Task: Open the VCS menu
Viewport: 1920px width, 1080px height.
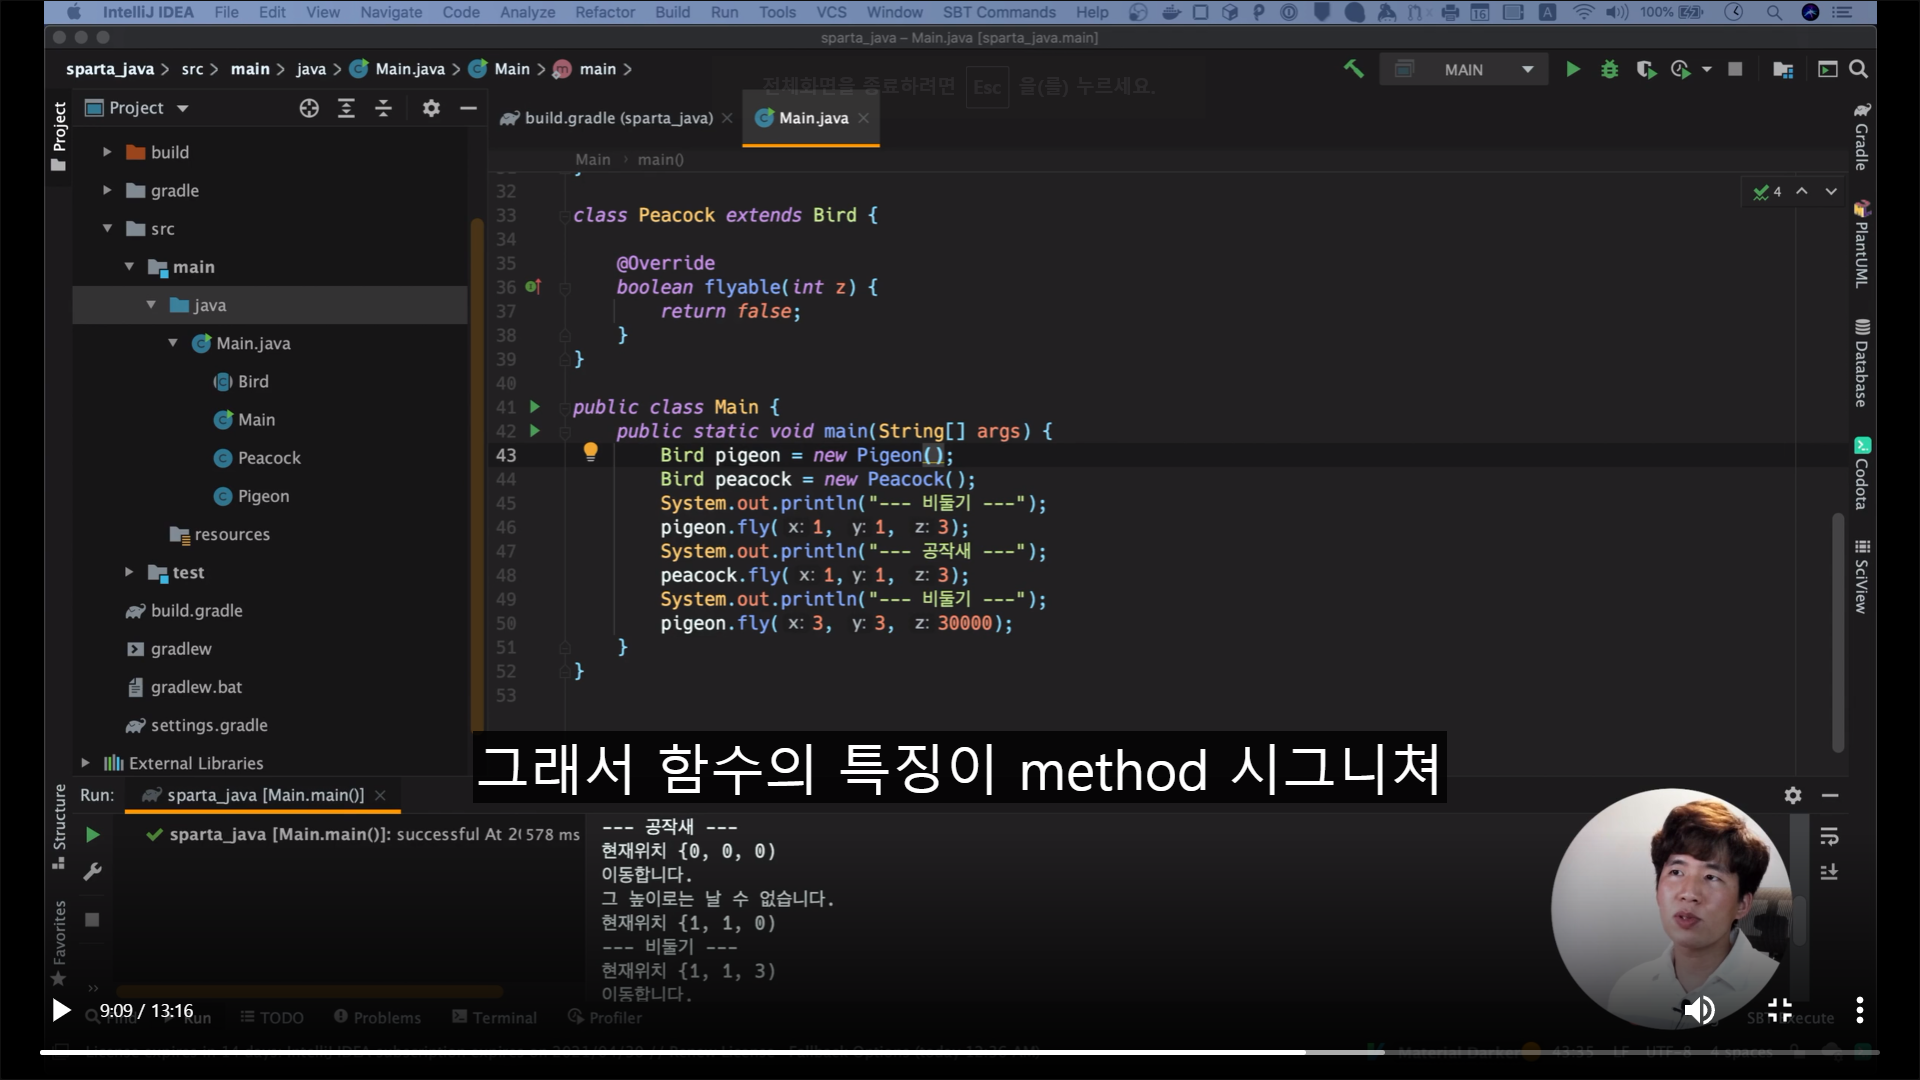Action: point(831,12)
